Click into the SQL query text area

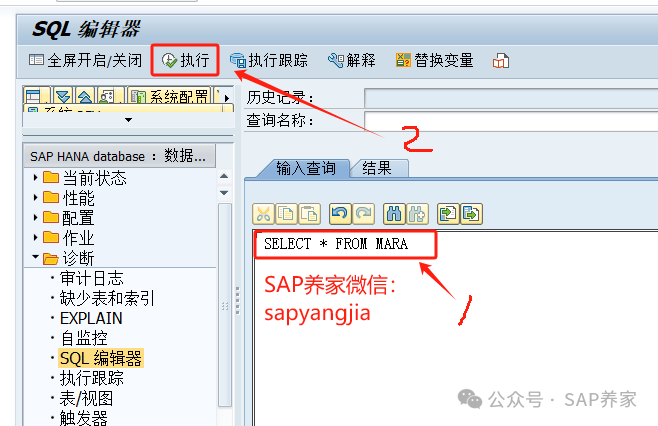455,327
